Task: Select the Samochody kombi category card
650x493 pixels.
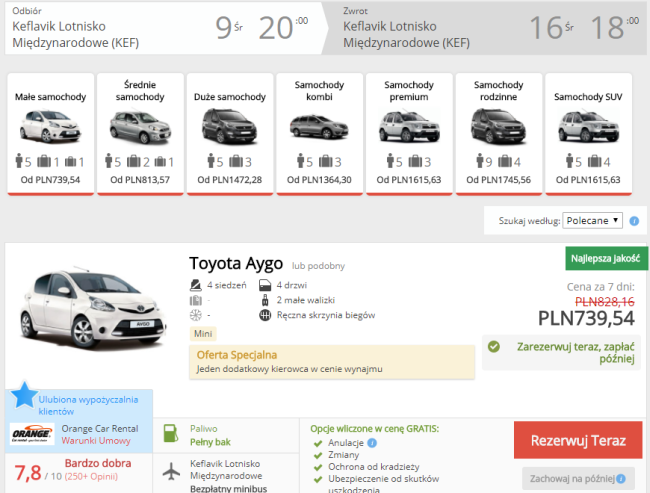Action: 319,134
